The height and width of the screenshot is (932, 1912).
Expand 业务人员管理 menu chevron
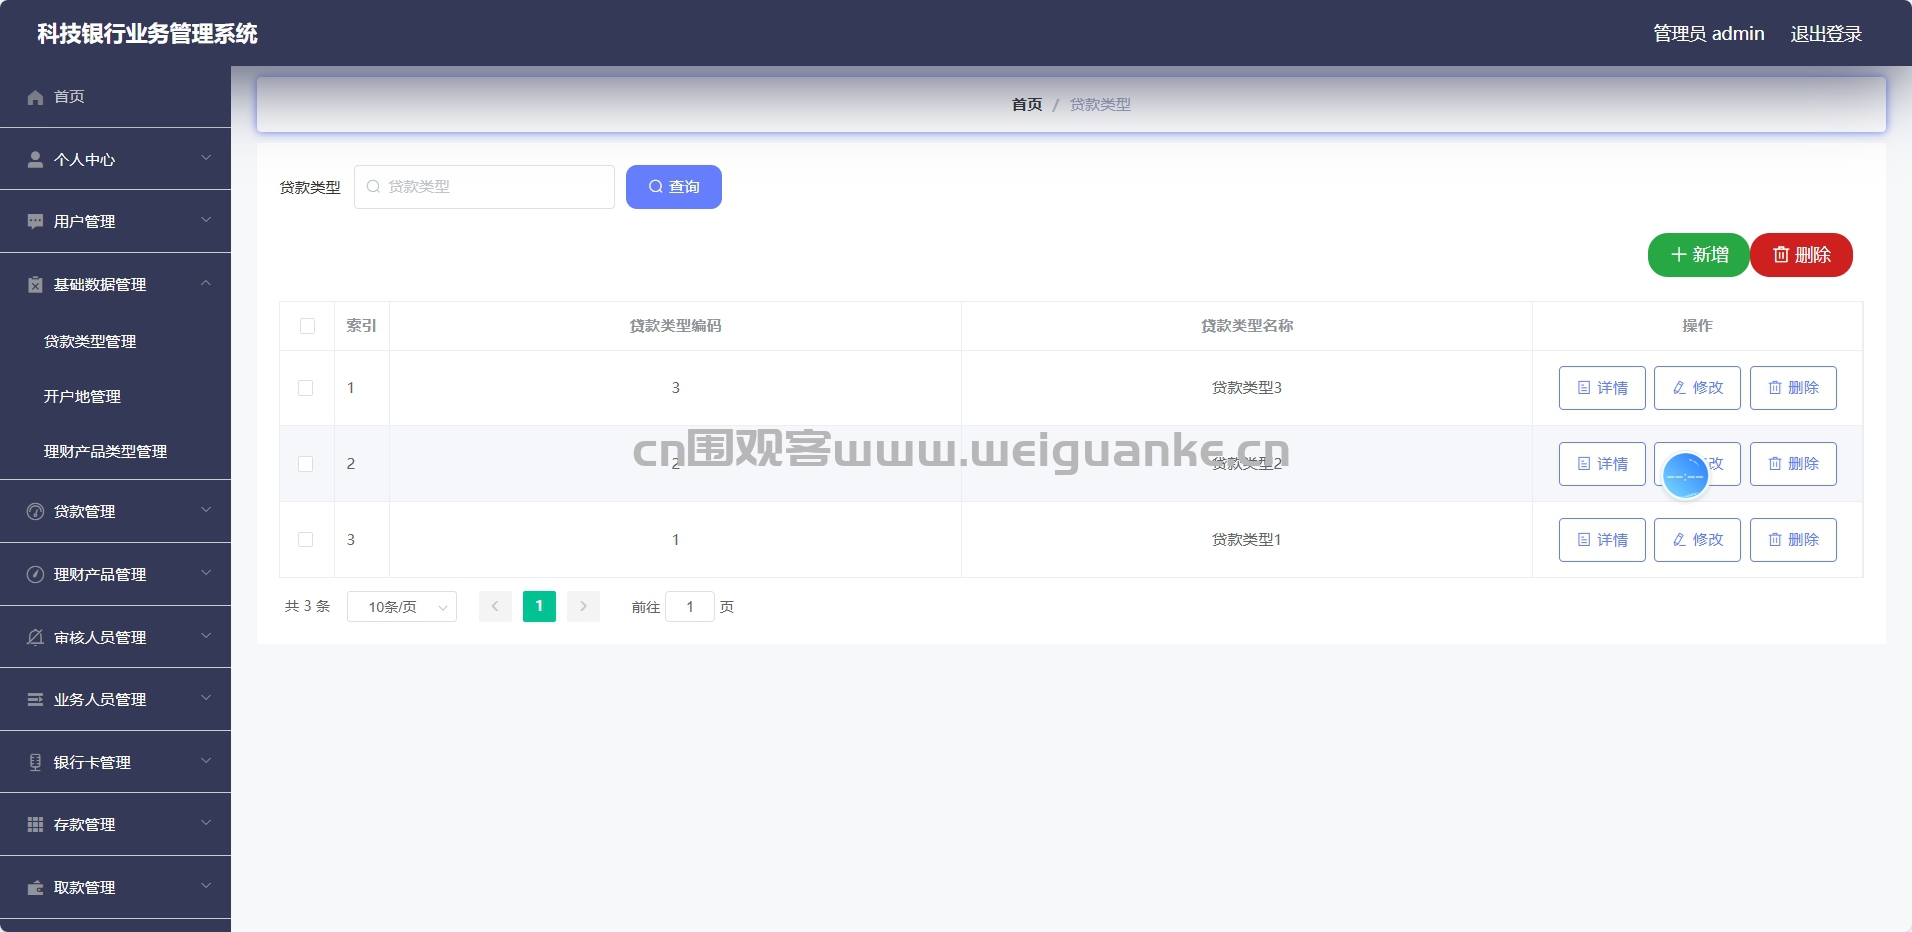tap(206, 698)
